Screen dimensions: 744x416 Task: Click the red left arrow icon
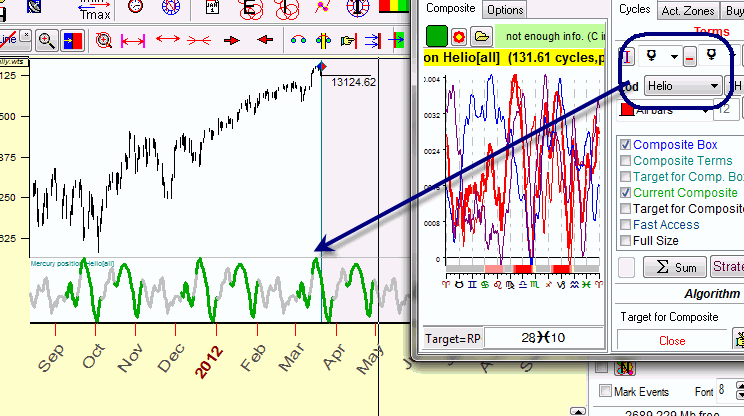(265, 41)
